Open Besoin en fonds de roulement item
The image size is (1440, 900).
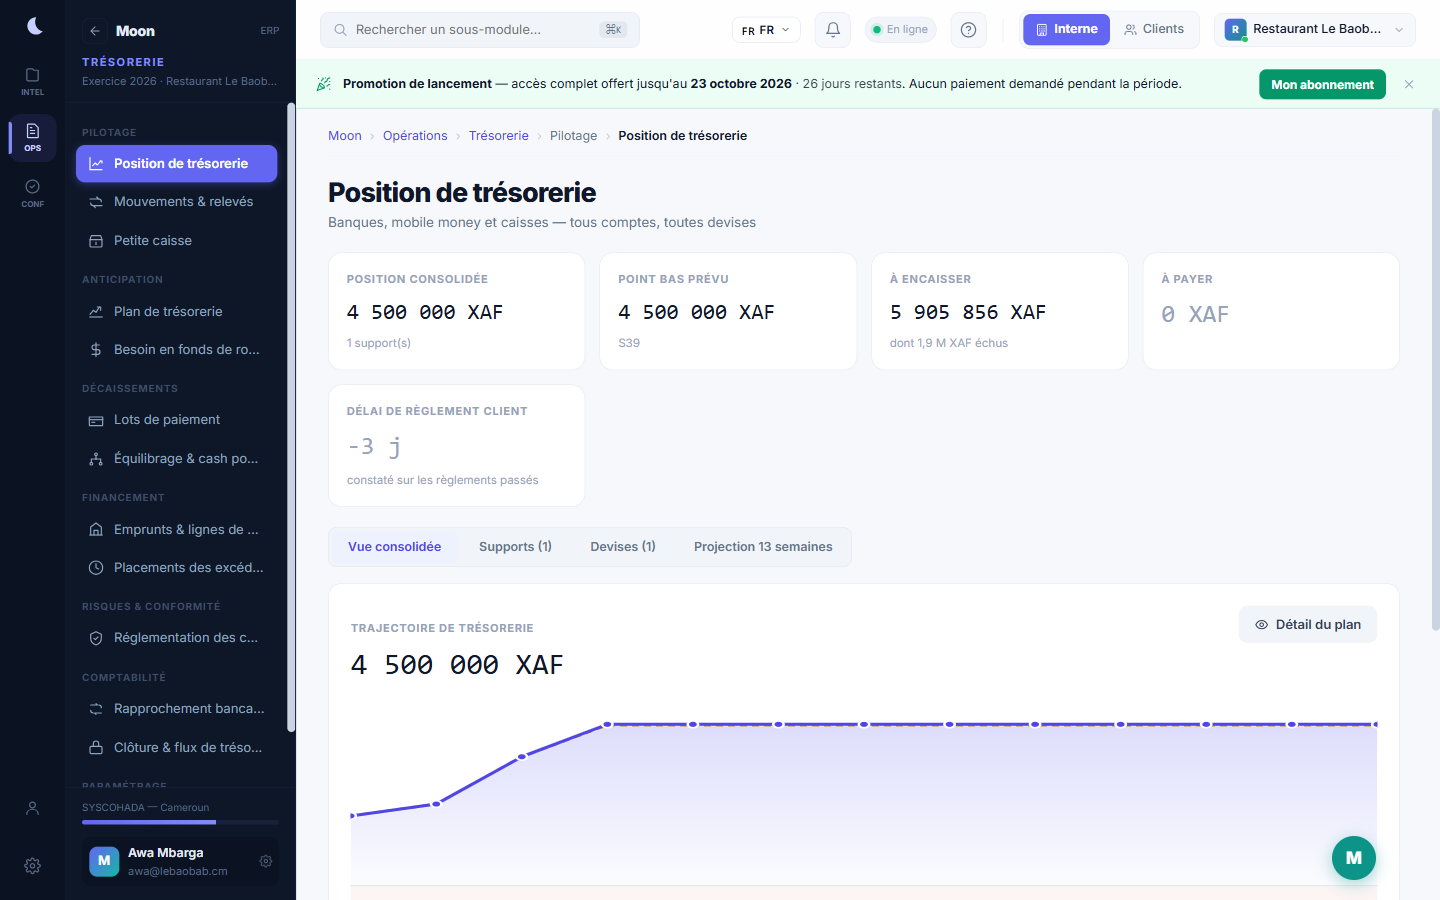176,350
